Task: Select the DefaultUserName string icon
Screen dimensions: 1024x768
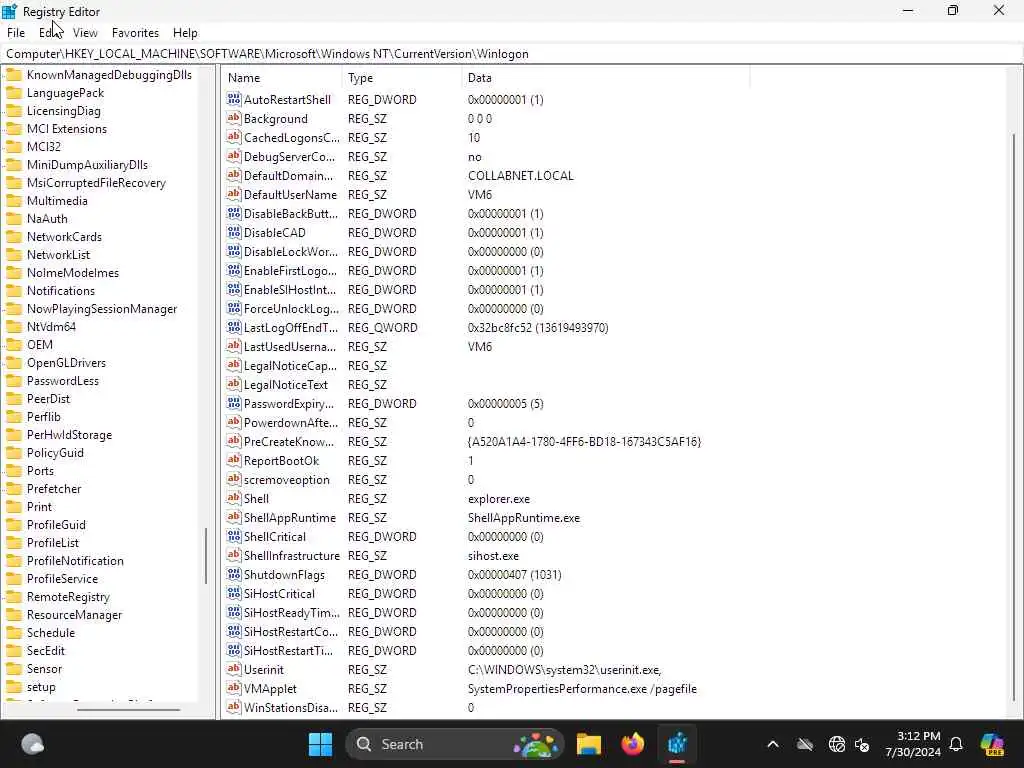Action: click(234, 194)
